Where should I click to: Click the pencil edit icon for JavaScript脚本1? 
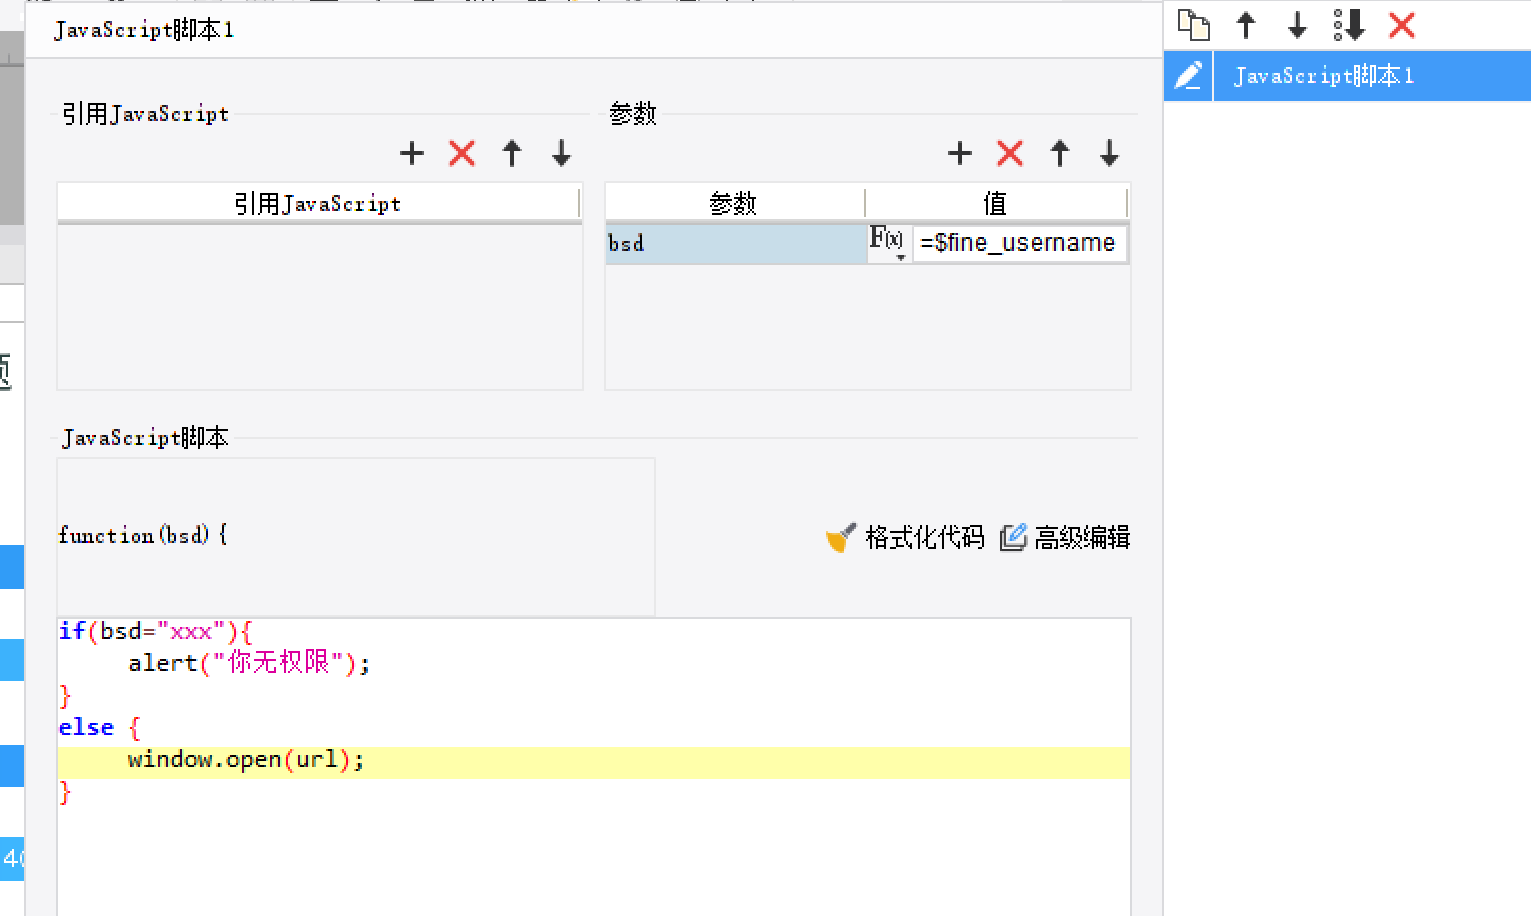click(x=1188, y=76)
